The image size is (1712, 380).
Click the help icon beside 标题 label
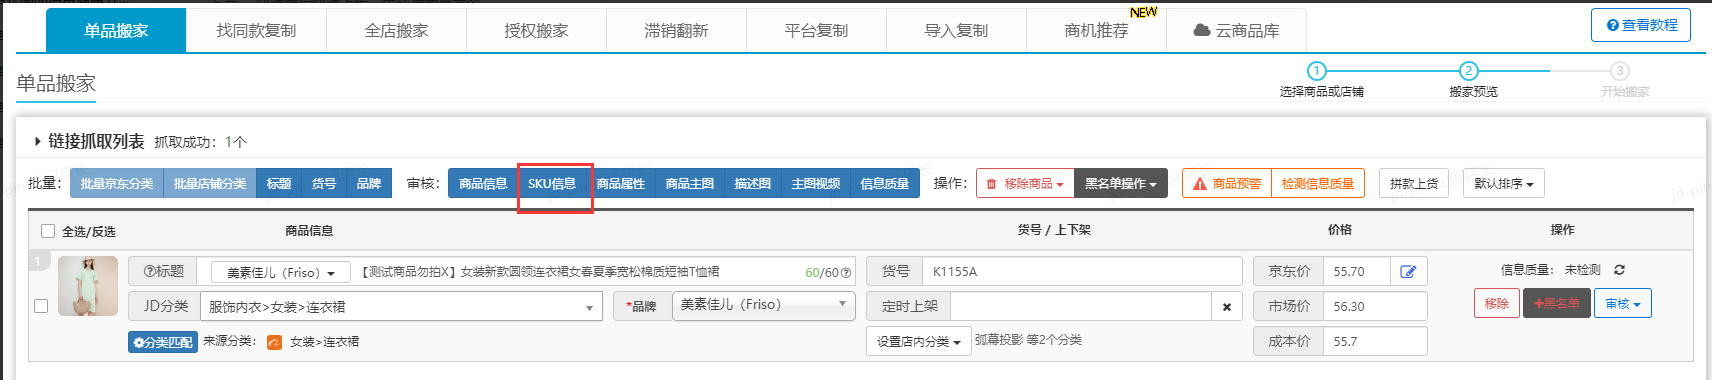pyautogui.click(x=148, y=271)
